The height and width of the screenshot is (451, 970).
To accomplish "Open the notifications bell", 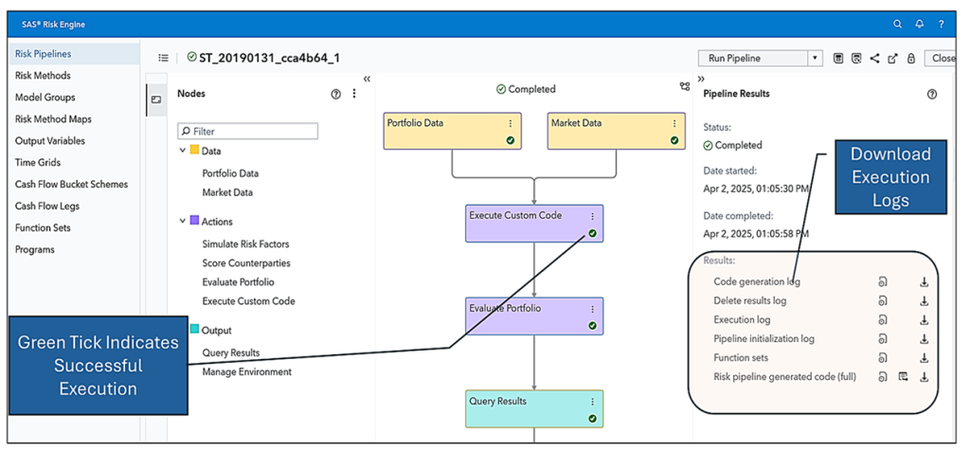I will tap(919, 24).
